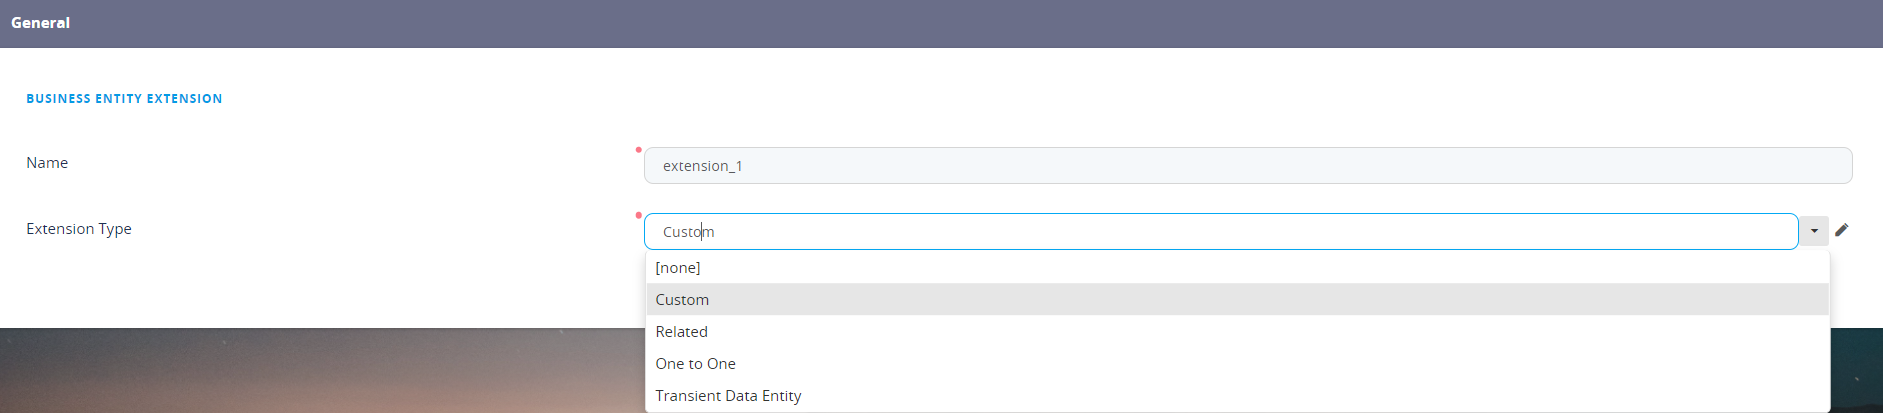
Task: Click the red required marker beside Name
Action: click(638, 150)
